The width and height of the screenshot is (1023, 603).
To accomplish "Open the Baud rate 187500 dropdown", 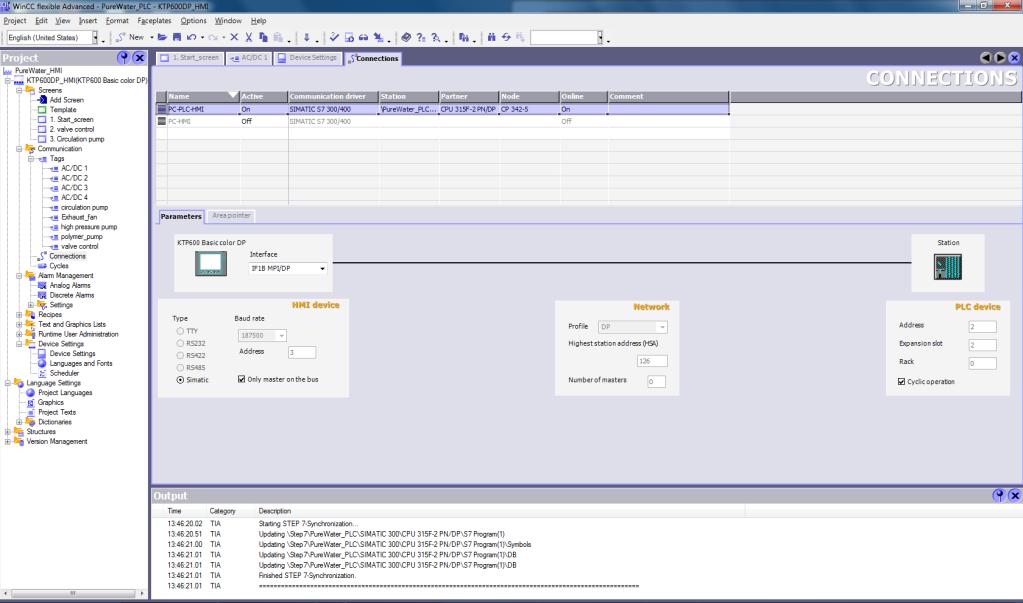I will 281,335.
